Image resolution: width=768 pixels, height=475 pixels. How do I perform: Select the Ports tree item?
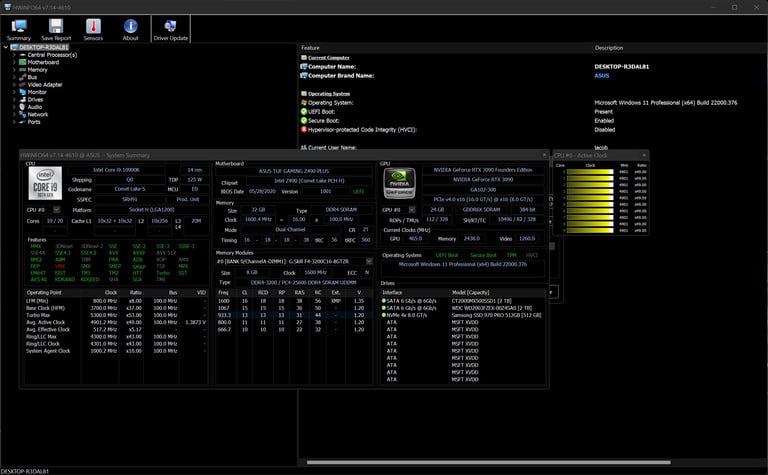34,122
